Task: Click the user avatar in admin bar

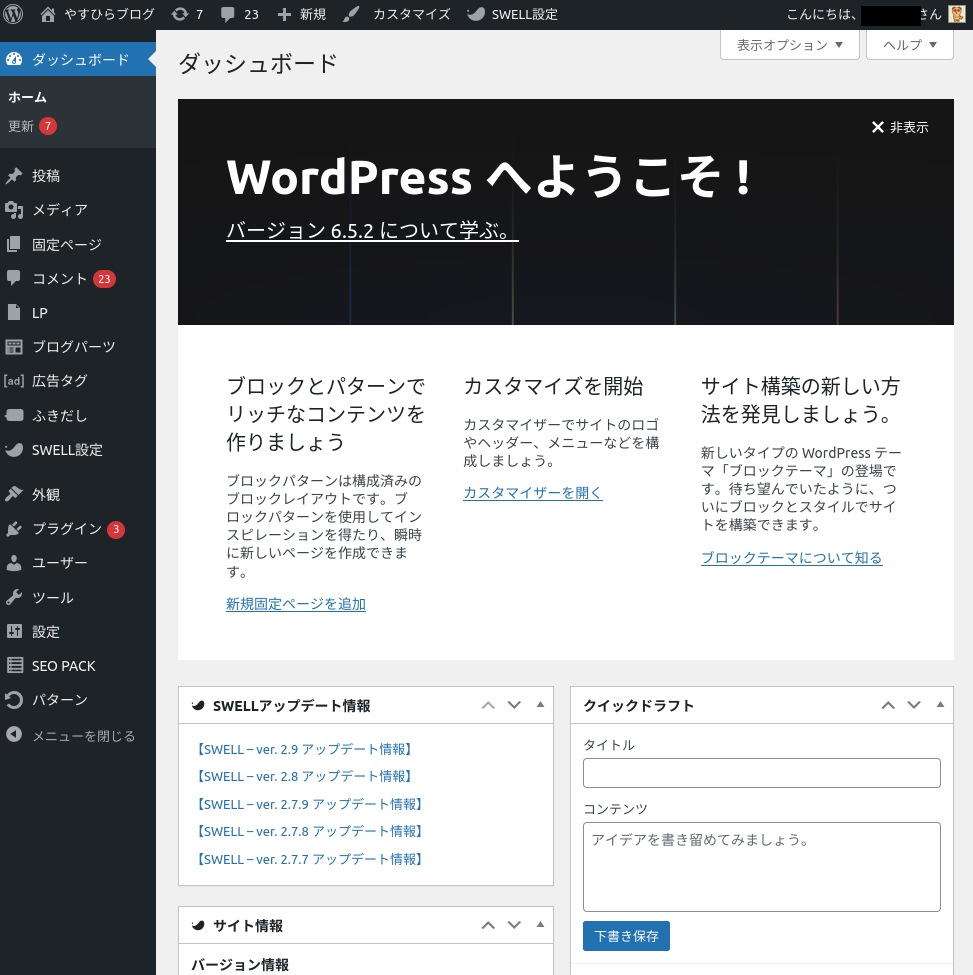Action: (956, 14)
